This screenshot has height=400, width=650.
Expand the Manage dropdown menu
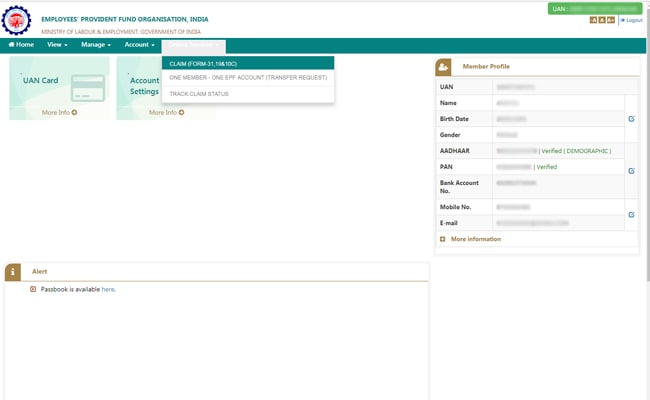coord(96,45)
